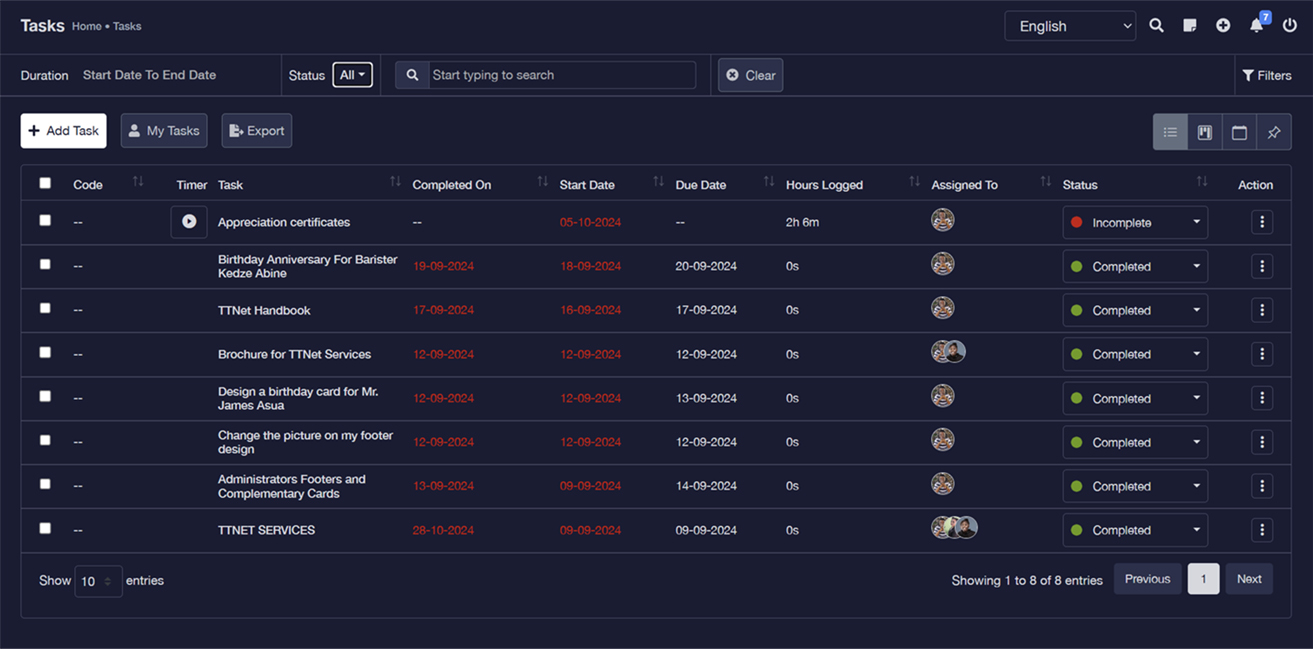Image resolution: width=1313 pixels, height=649 pixels.
Task: Tick the select-all checkbox in table header
Action: (45, 183)
